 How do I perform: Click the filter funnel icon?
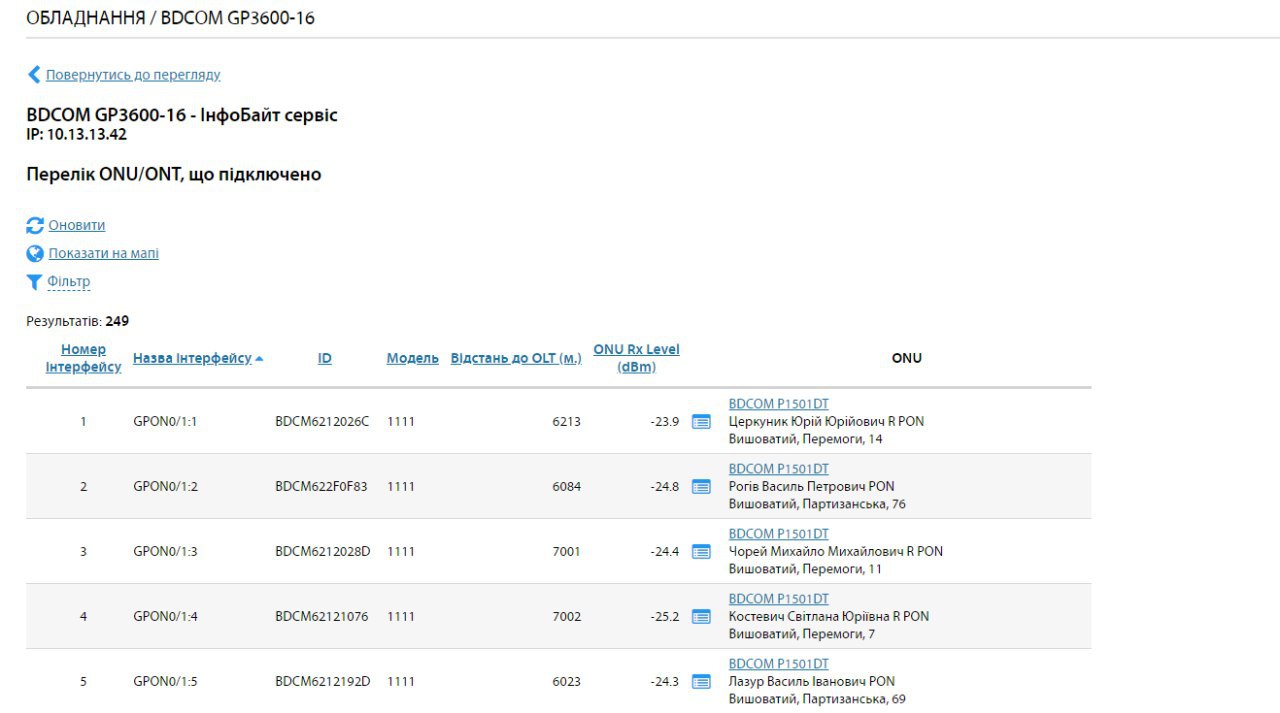click(34, 282)
